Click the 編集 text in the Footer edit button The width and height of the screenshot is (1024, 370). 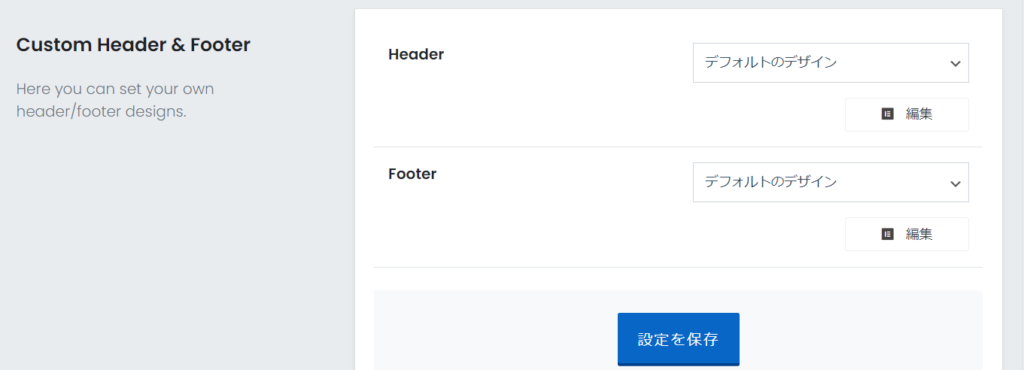tap(919, 234)
